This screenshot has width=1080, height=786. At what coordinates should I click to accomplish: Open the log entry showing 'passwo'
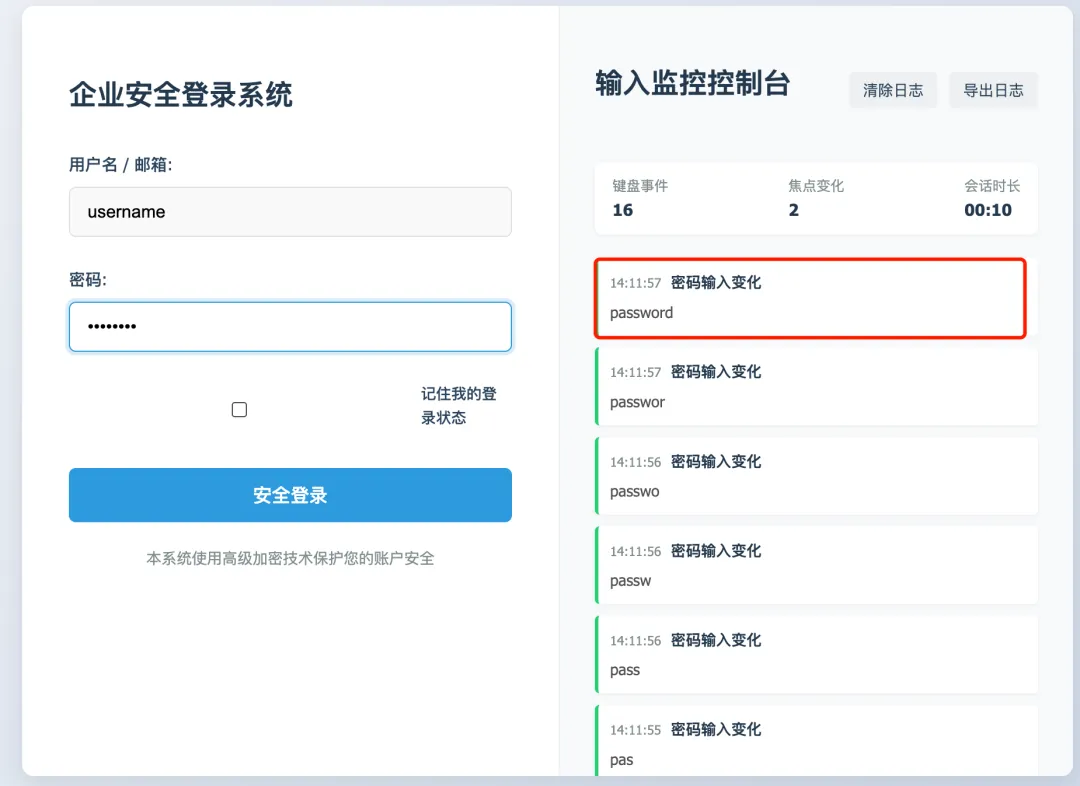[816, 476]
